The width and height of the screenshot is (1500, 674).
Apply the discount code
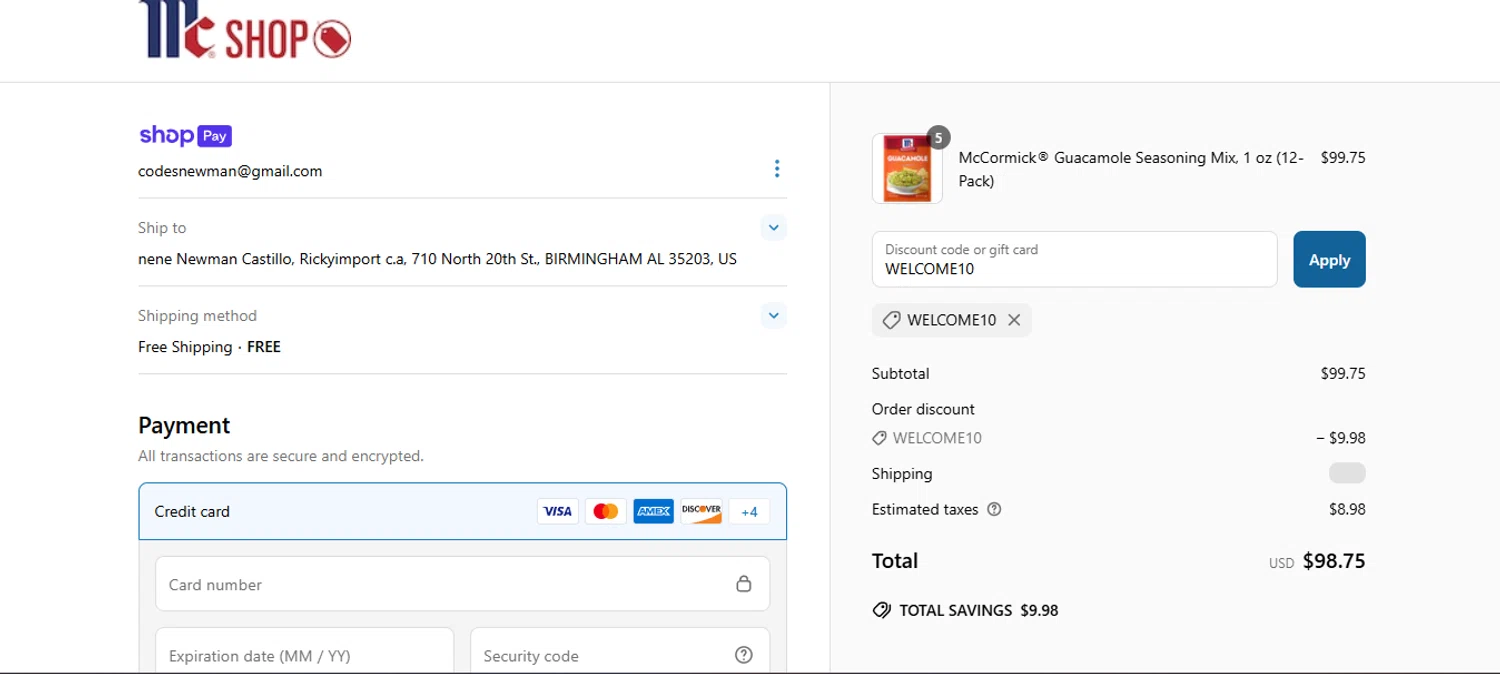click(1329, 259)
